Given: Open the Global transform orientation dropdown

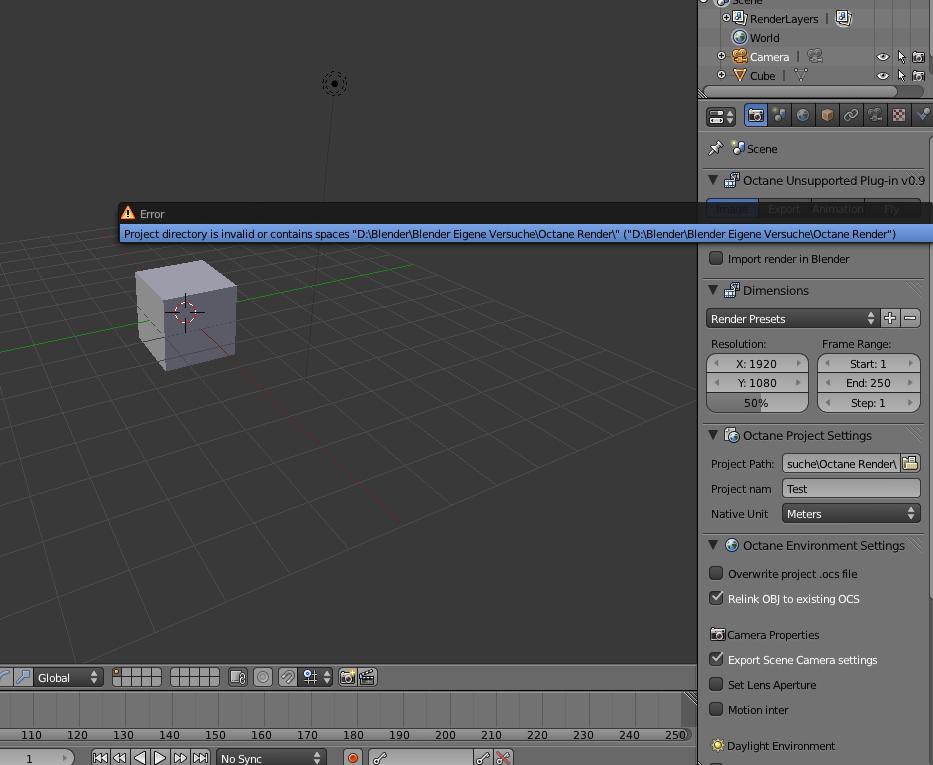Looking at the screenshot, I should [67, 678].
